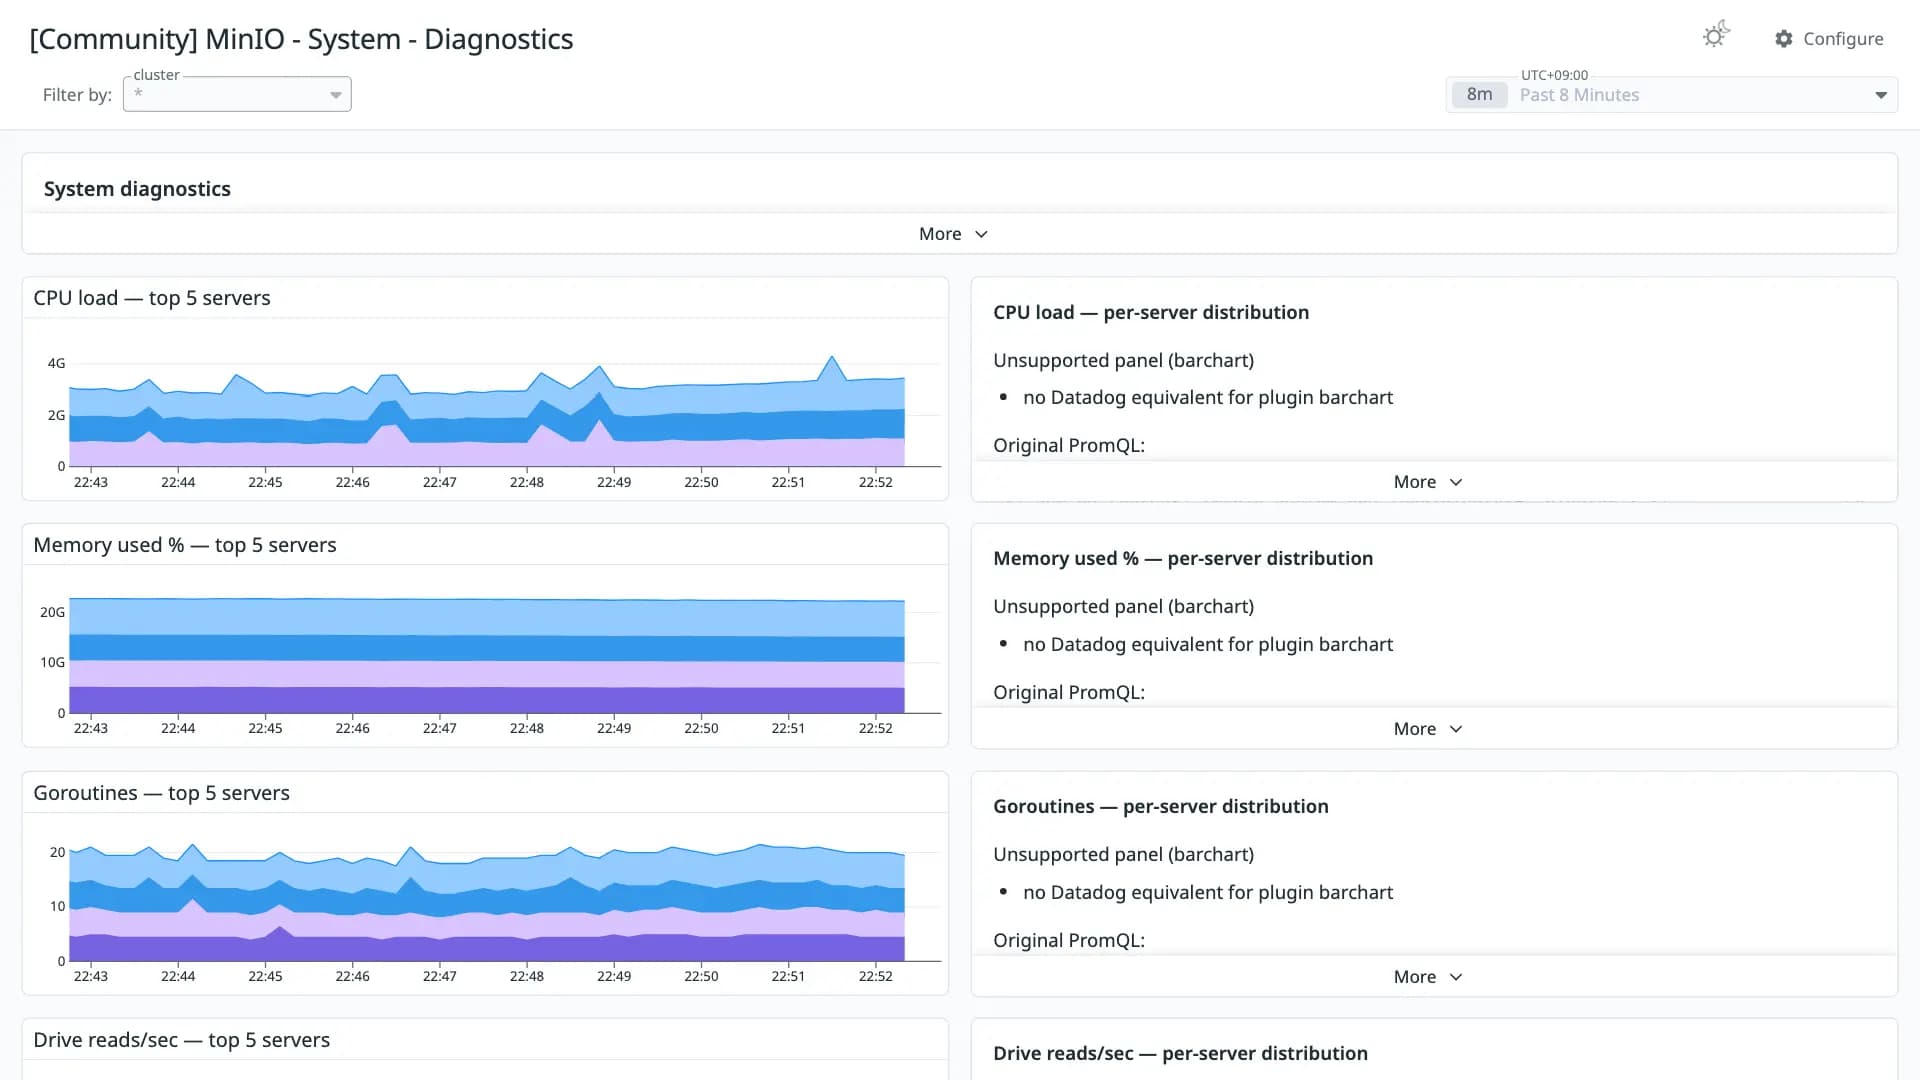Toggle the dark/light theme icon

click(1716, 36)
